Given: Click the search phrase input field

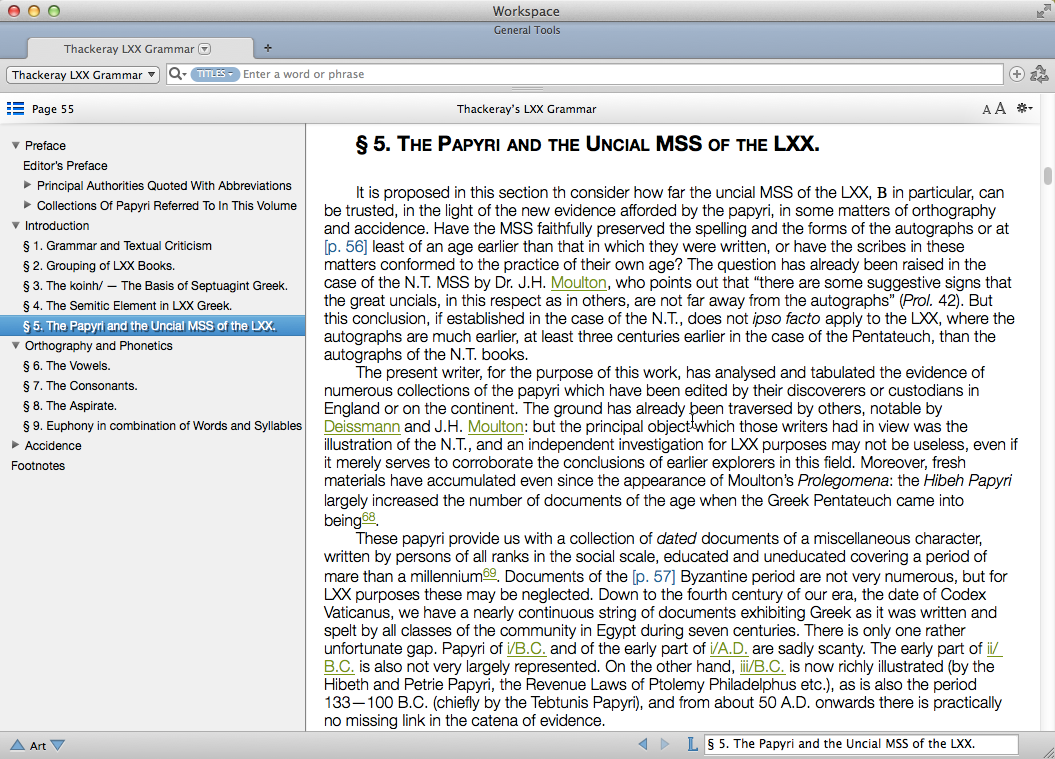Looking at the screenshot, I should tap(620, 74).
